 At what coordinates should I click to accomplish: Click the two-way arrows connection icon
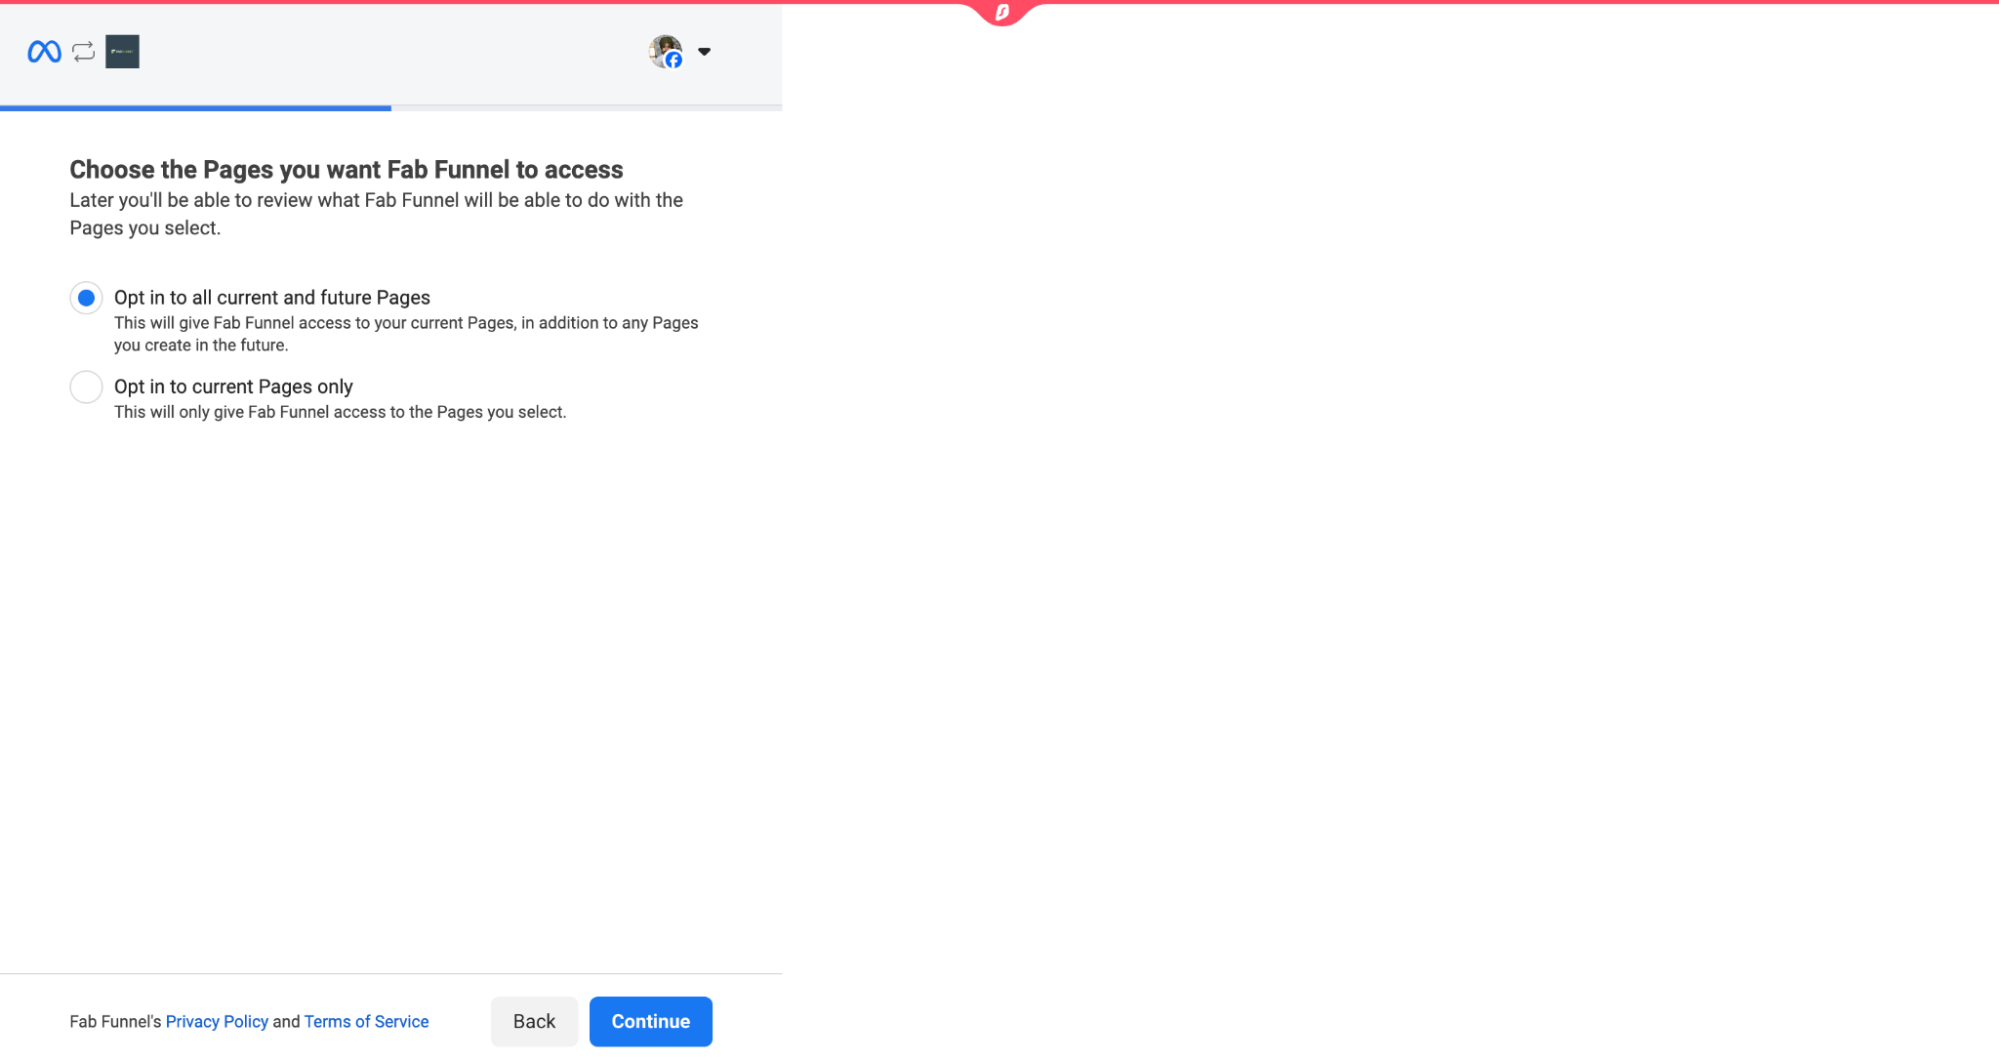[84, 52]
